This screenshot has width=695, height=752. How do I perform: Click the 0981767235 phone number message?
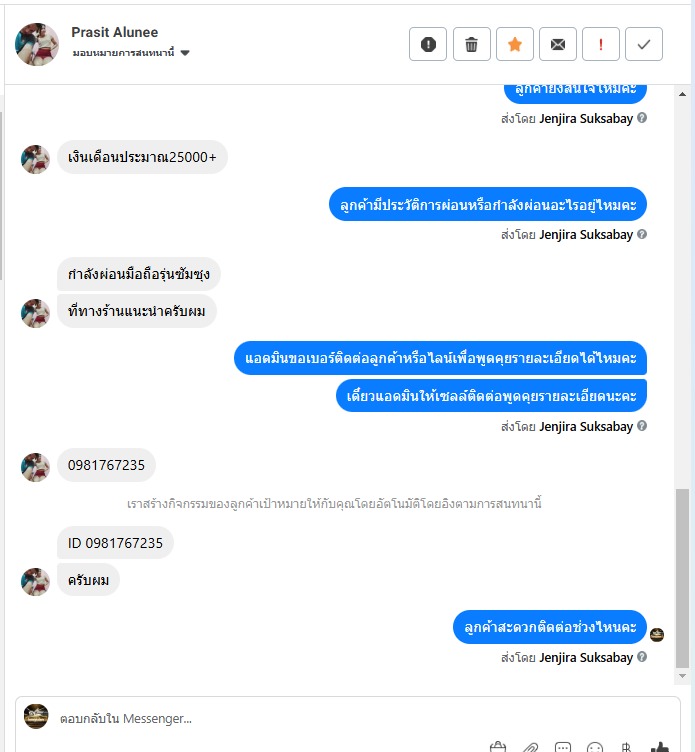pos(106,465)
